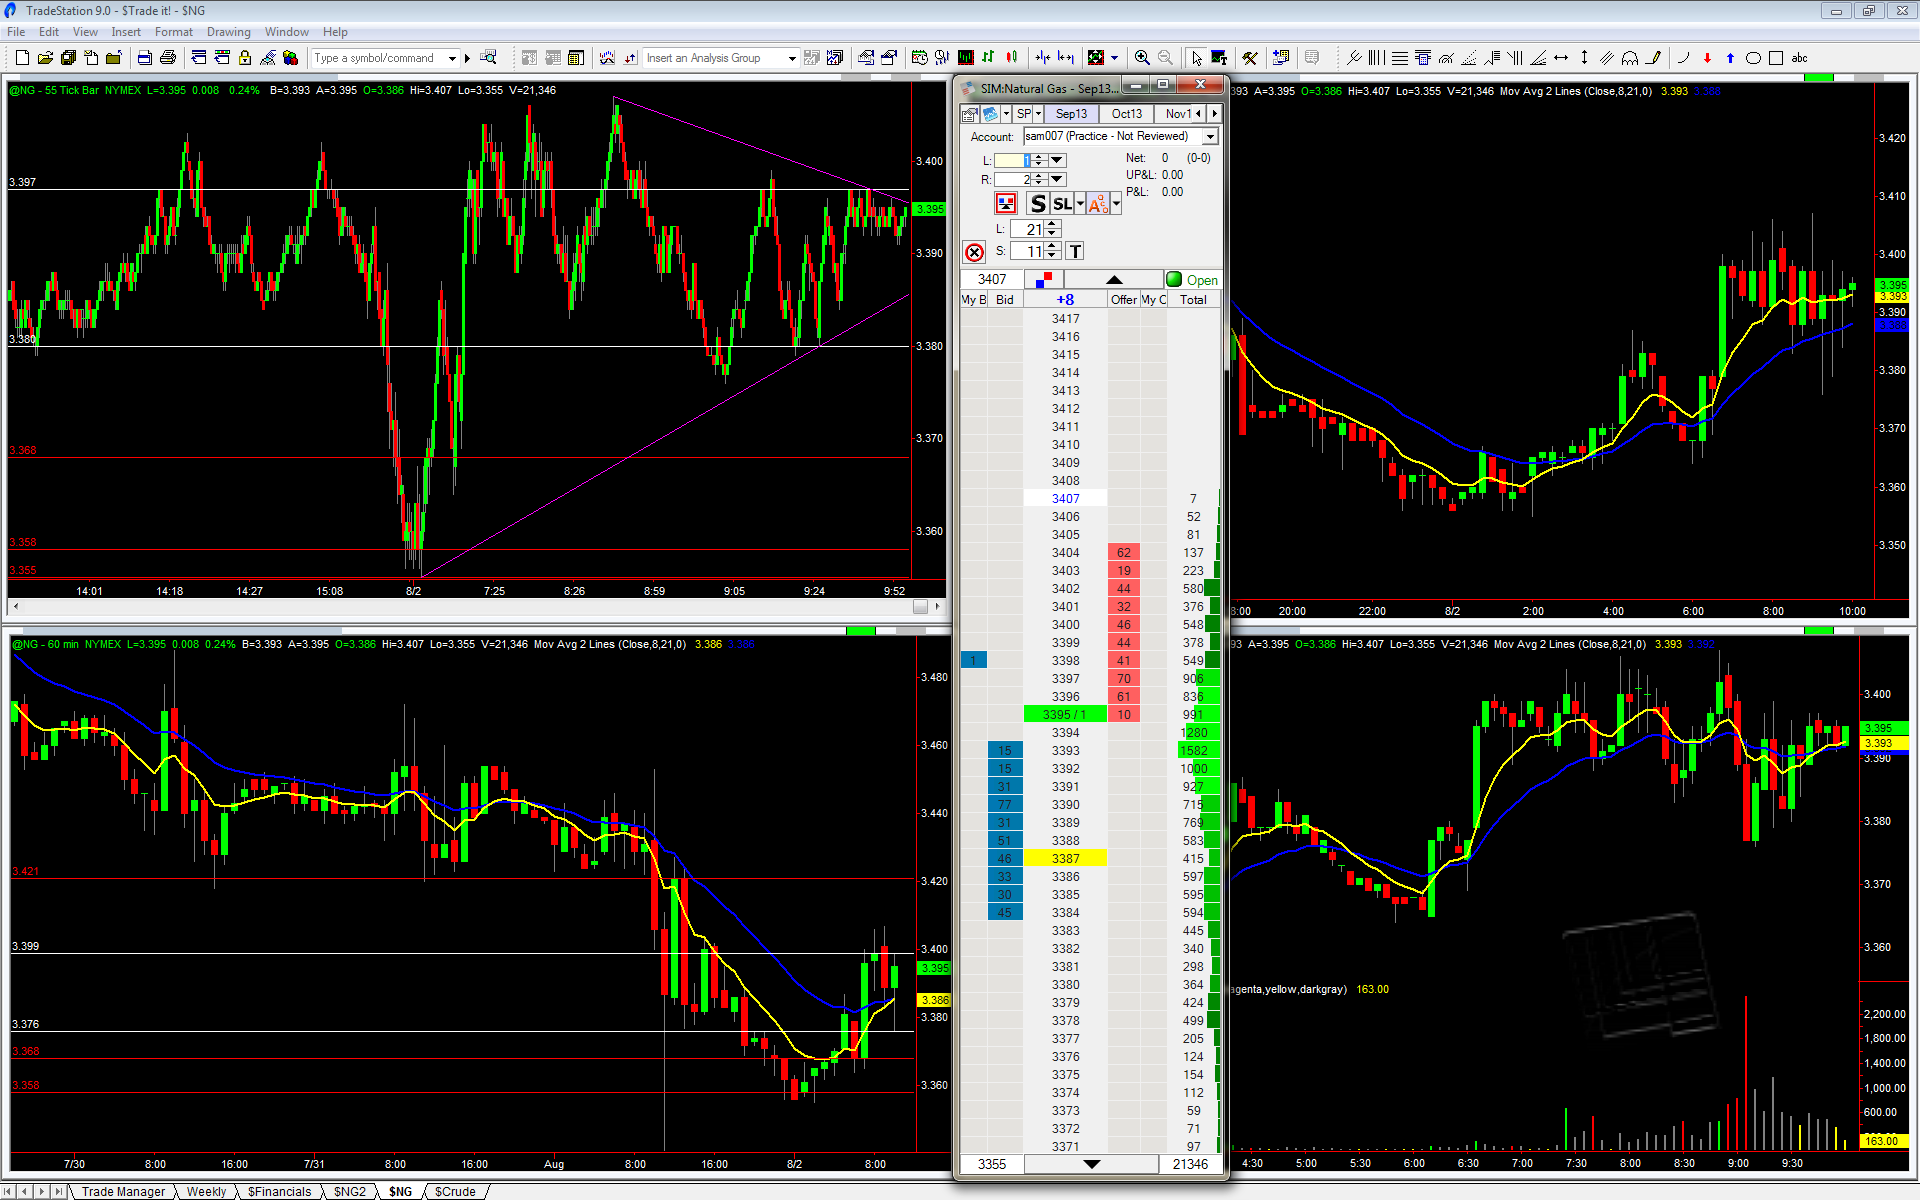
Task: Click the hammer strategy properties icon
Action: (1249, 58)
